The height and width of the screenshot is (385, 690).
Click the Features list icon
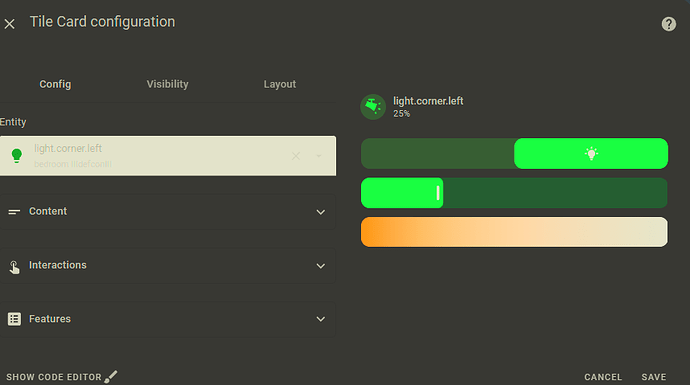click(14, 319)
